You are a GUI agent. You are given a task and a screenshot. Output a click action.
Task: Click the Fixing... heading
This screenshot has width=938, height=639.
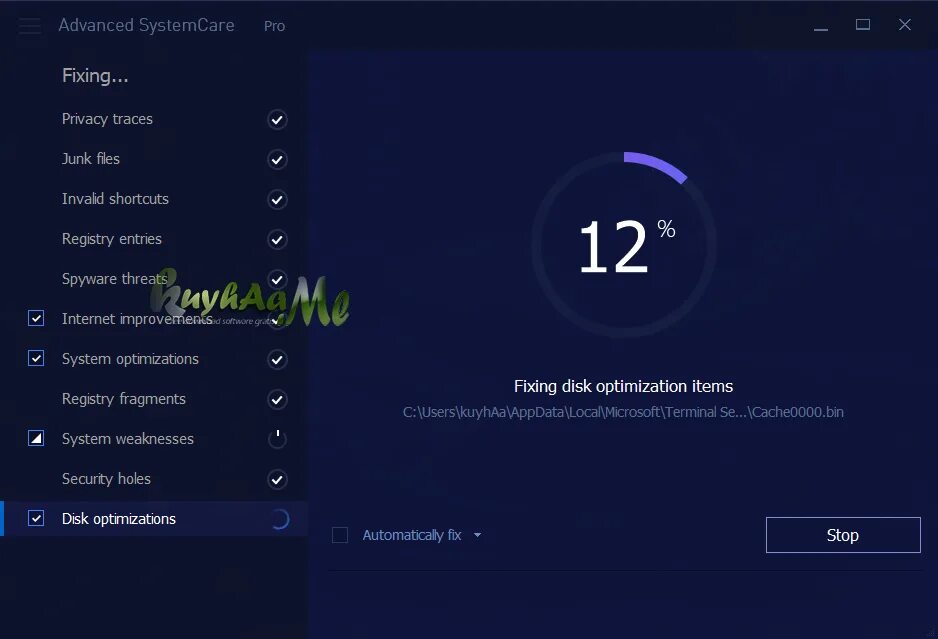tap(95, 76)
